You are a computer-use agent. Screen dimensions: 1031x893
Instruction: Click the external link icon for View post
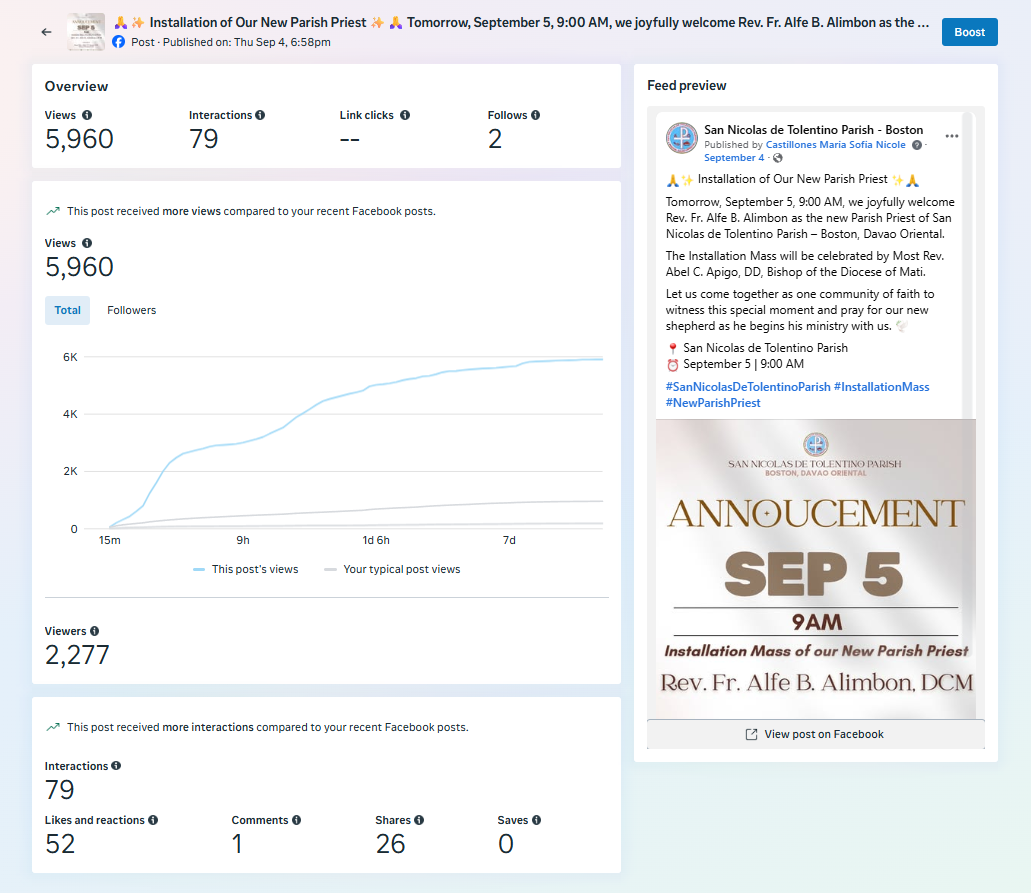point(751,735)
